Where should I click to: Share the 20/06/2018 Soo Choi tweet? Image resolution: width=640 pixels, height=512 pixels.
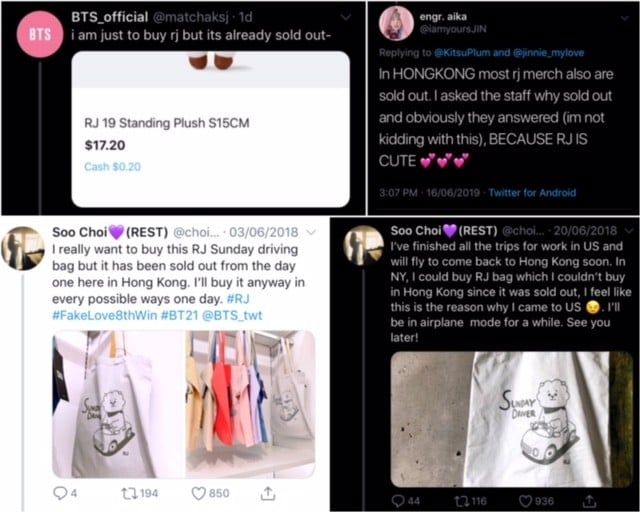pos(589,500)
